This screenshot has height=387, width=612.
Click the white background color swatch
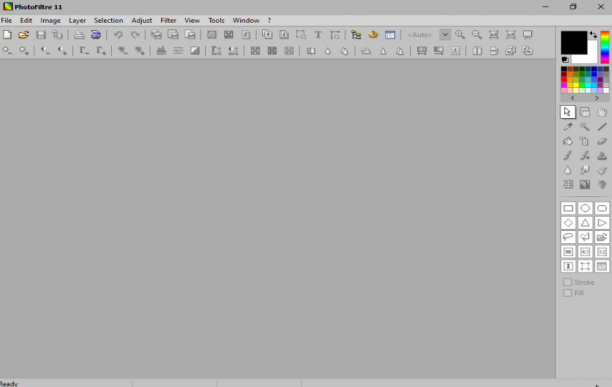592,58
